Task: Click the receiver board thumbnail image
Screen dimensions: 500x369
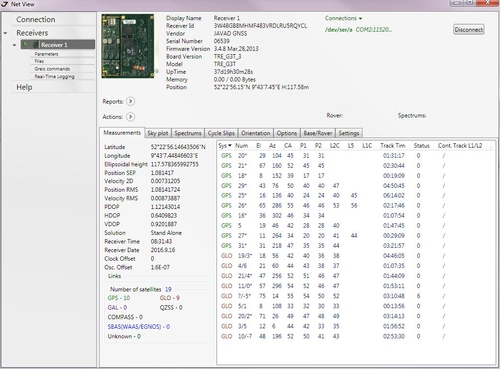Action: [128, 46]
